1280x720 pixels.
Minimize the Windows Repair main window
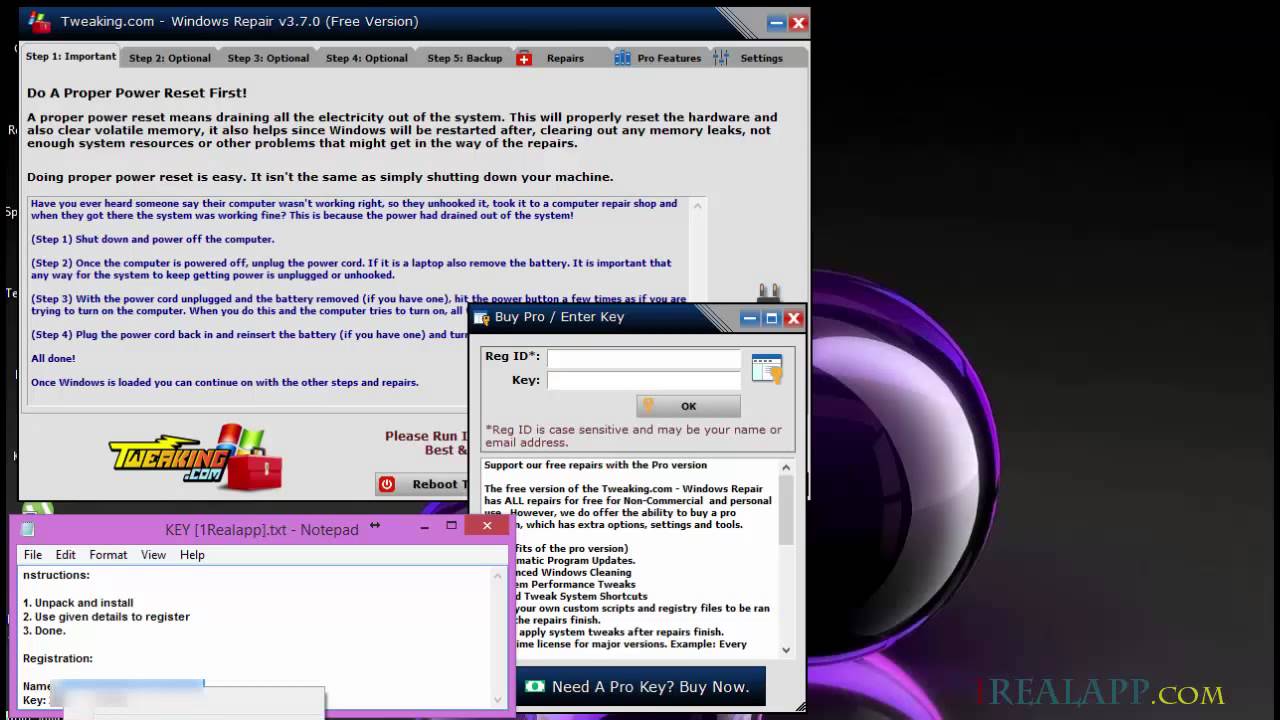coord(776,22)
